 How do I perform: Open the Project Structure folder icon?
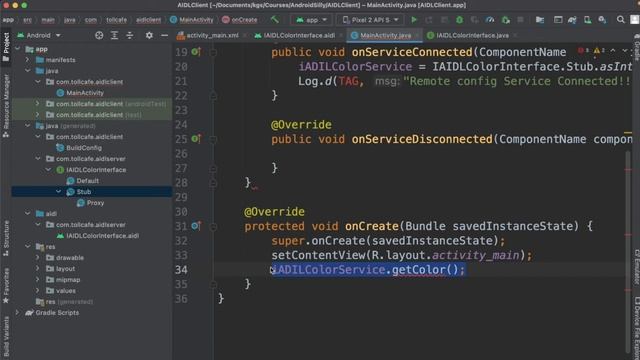(540, 20)
